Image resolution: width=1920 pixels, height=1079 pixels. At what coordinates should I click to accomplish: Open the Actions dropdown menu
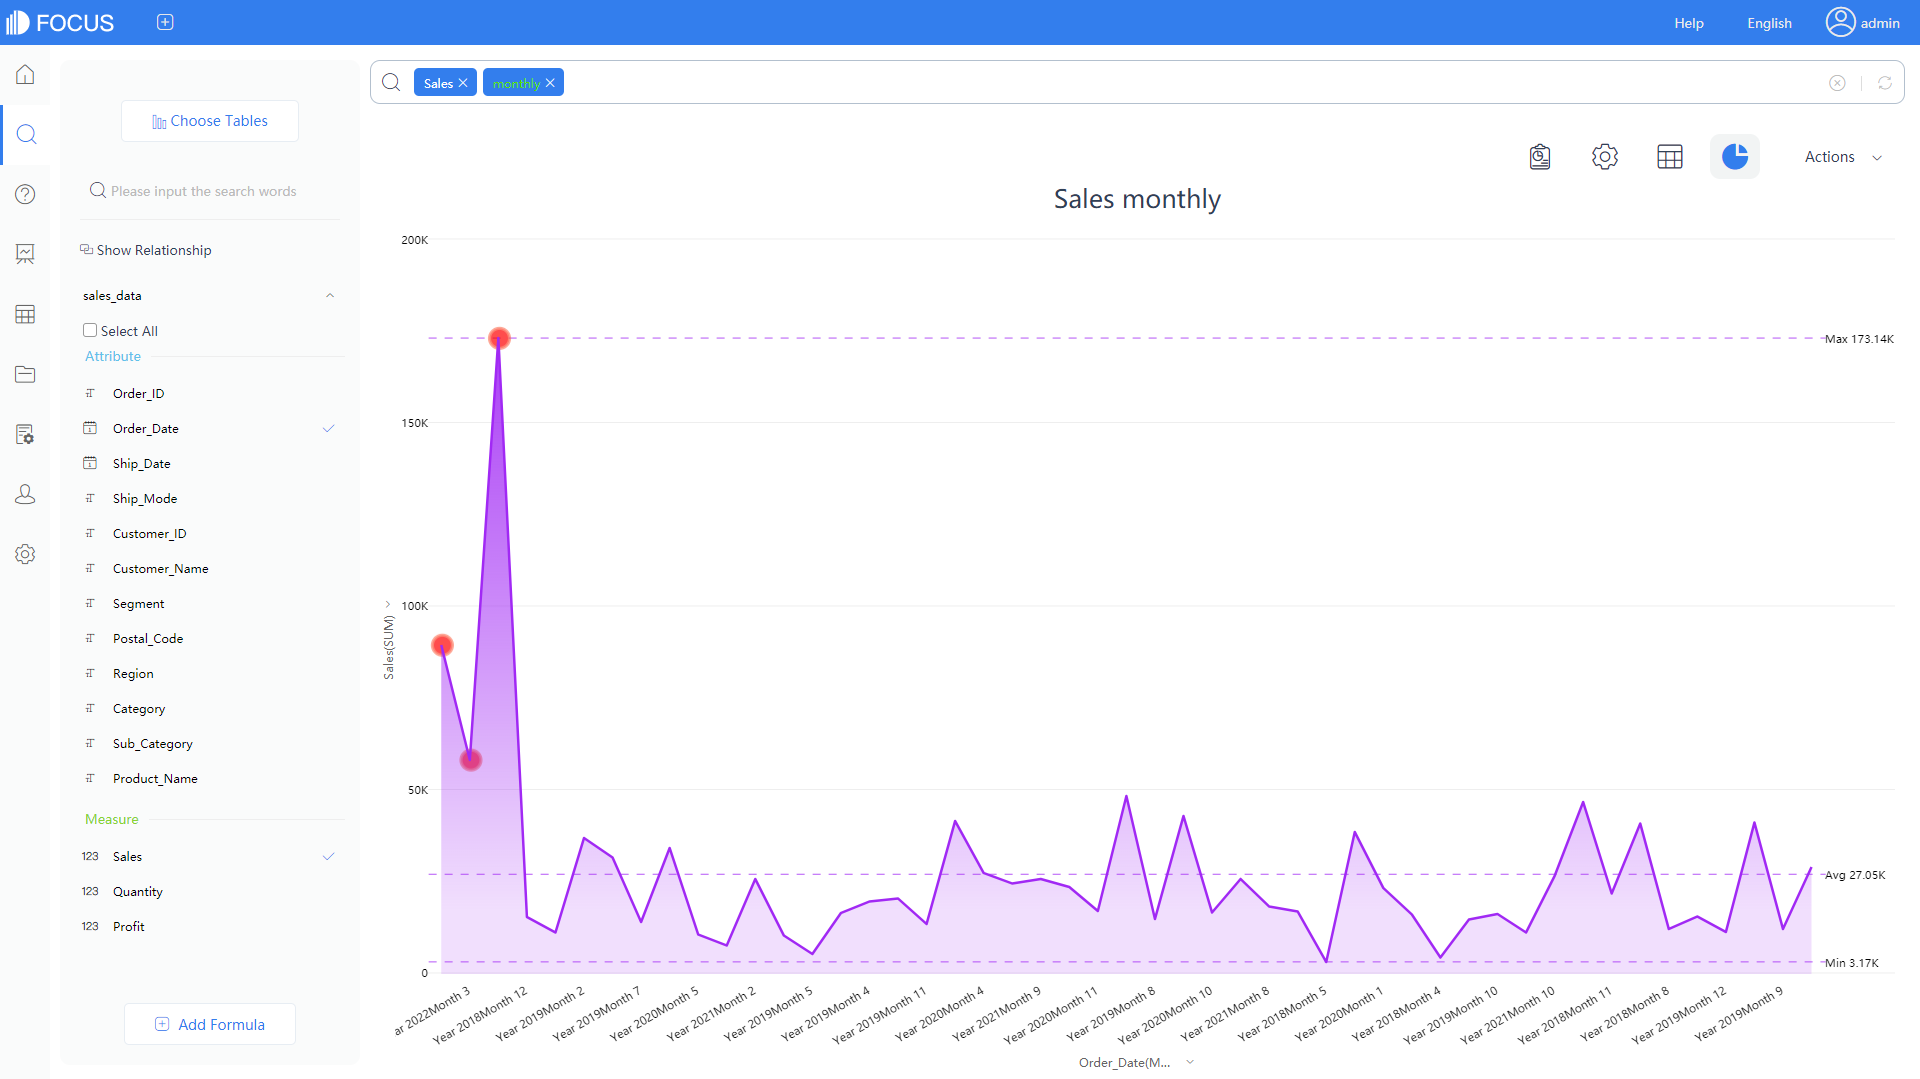point(1843,157)
